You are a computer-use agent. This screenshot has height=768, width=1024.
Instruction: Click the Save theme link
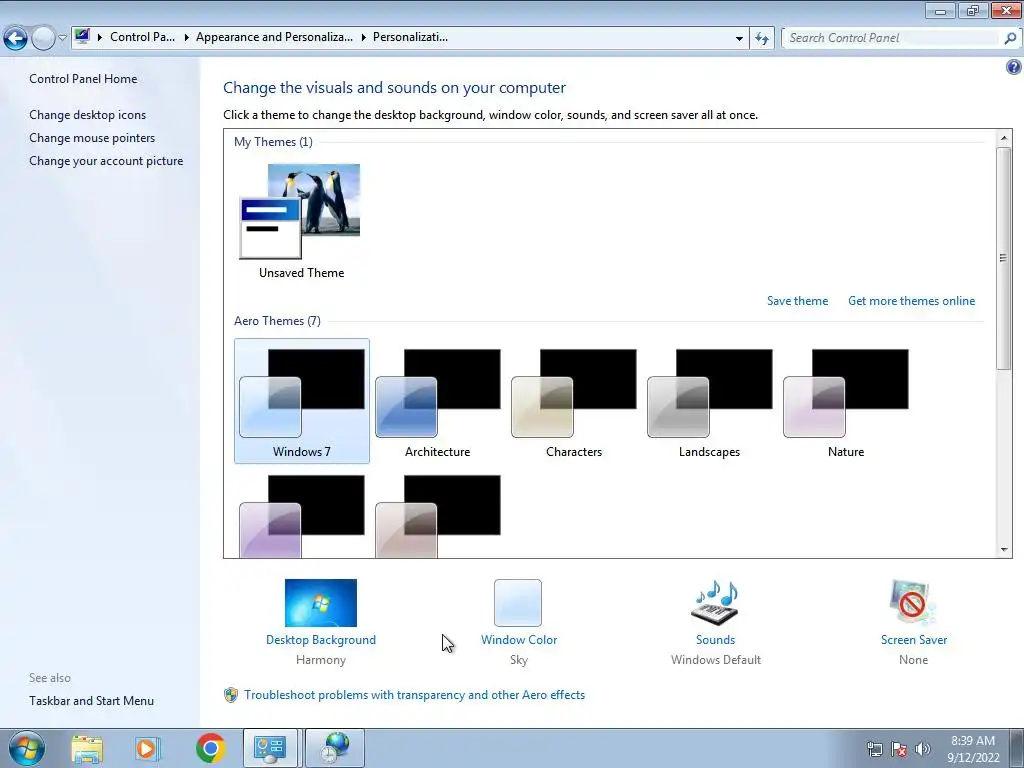coord(797,301)
